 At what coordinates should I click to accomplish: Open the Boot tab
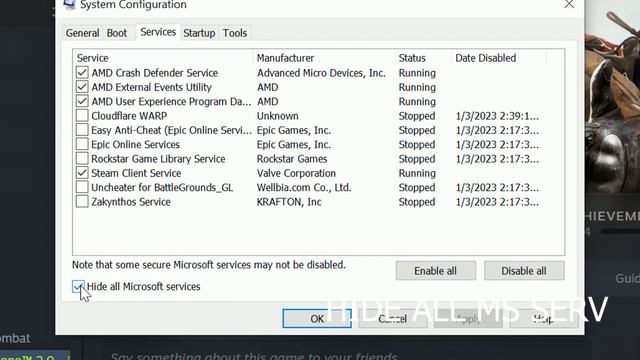click(x=117, y=33)
